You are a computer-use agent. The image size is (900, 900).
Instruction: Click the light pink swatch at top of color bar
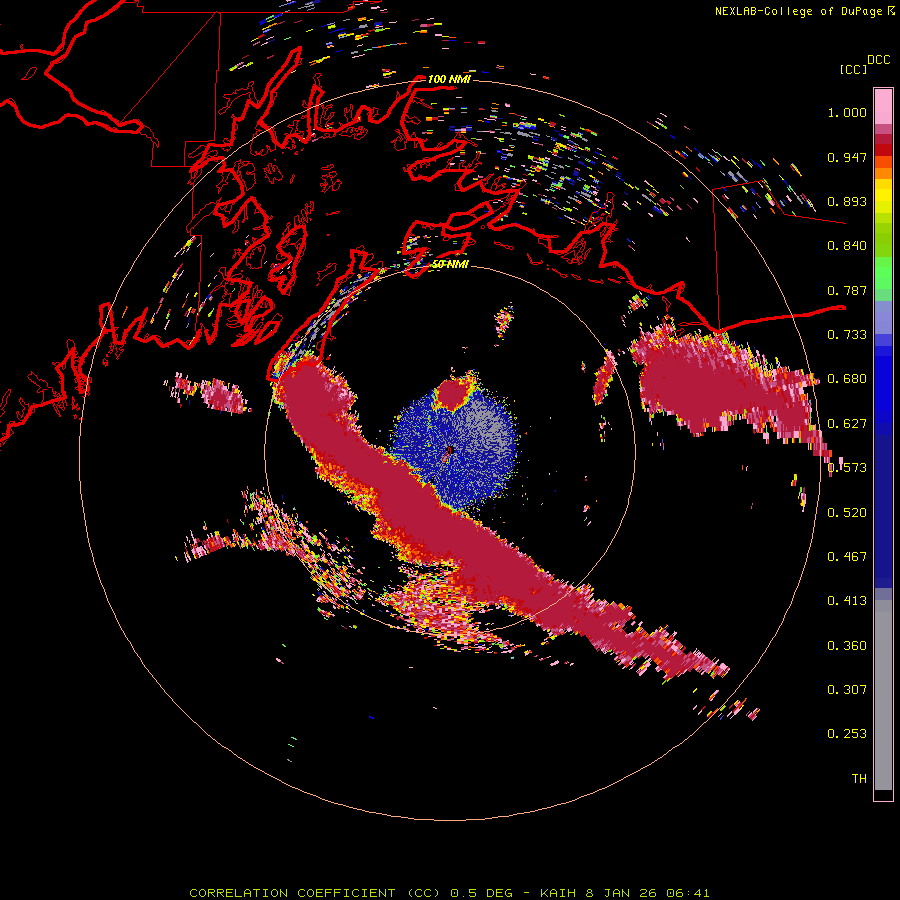(x=883, y=106)
